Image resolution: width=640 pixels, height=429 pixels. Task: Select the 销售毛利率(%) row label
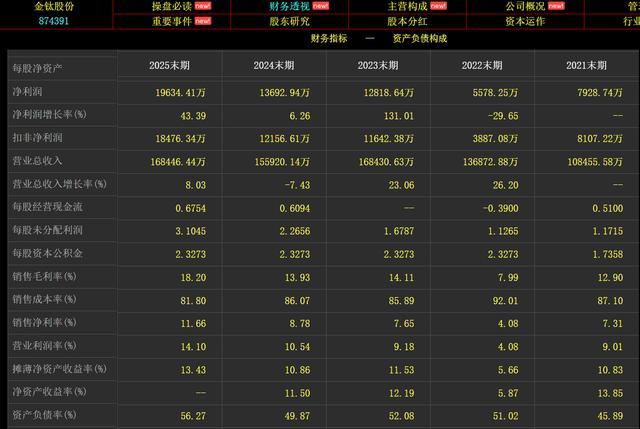[x=44, y=276]
